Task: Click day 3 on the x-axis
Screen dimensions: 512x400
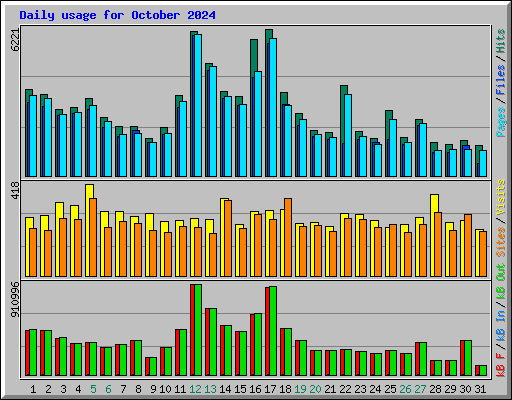Action: point(63,389)
